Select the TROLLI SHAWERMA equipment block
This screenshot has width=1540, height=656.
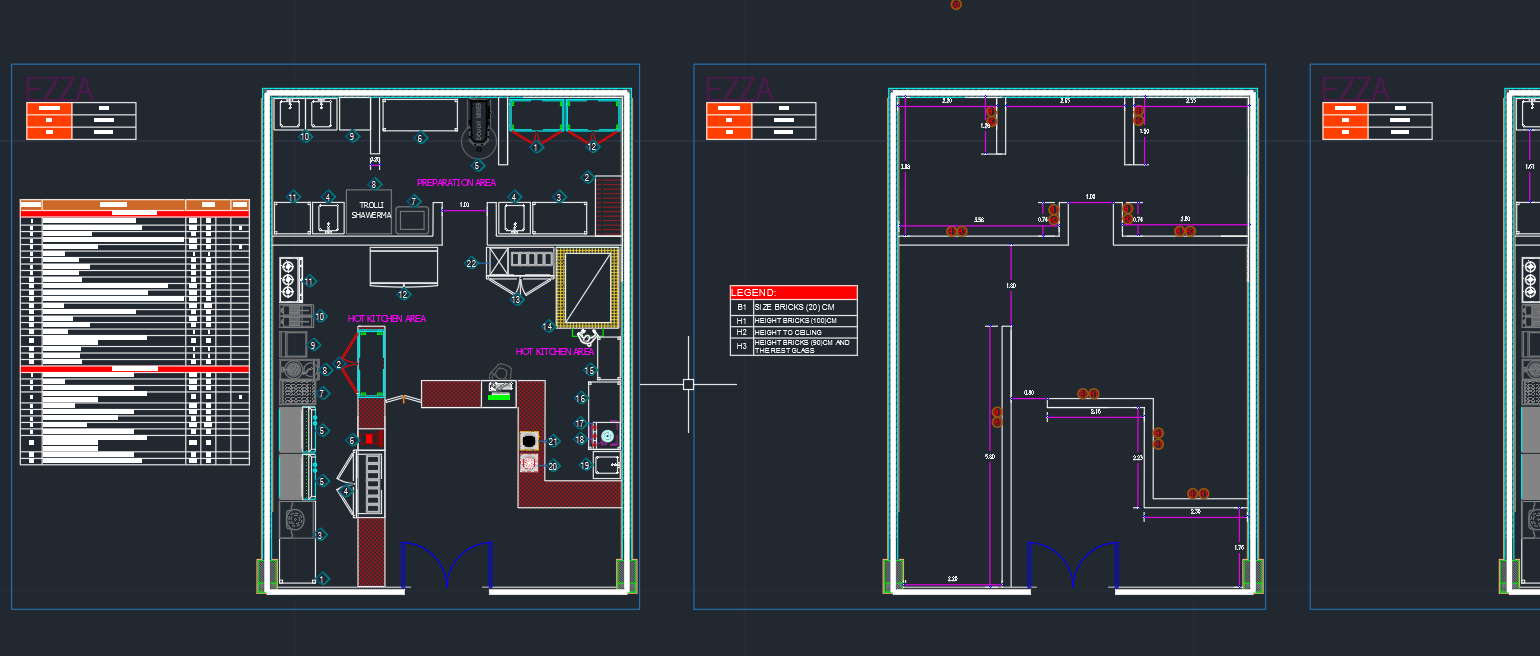pos(370,212)
